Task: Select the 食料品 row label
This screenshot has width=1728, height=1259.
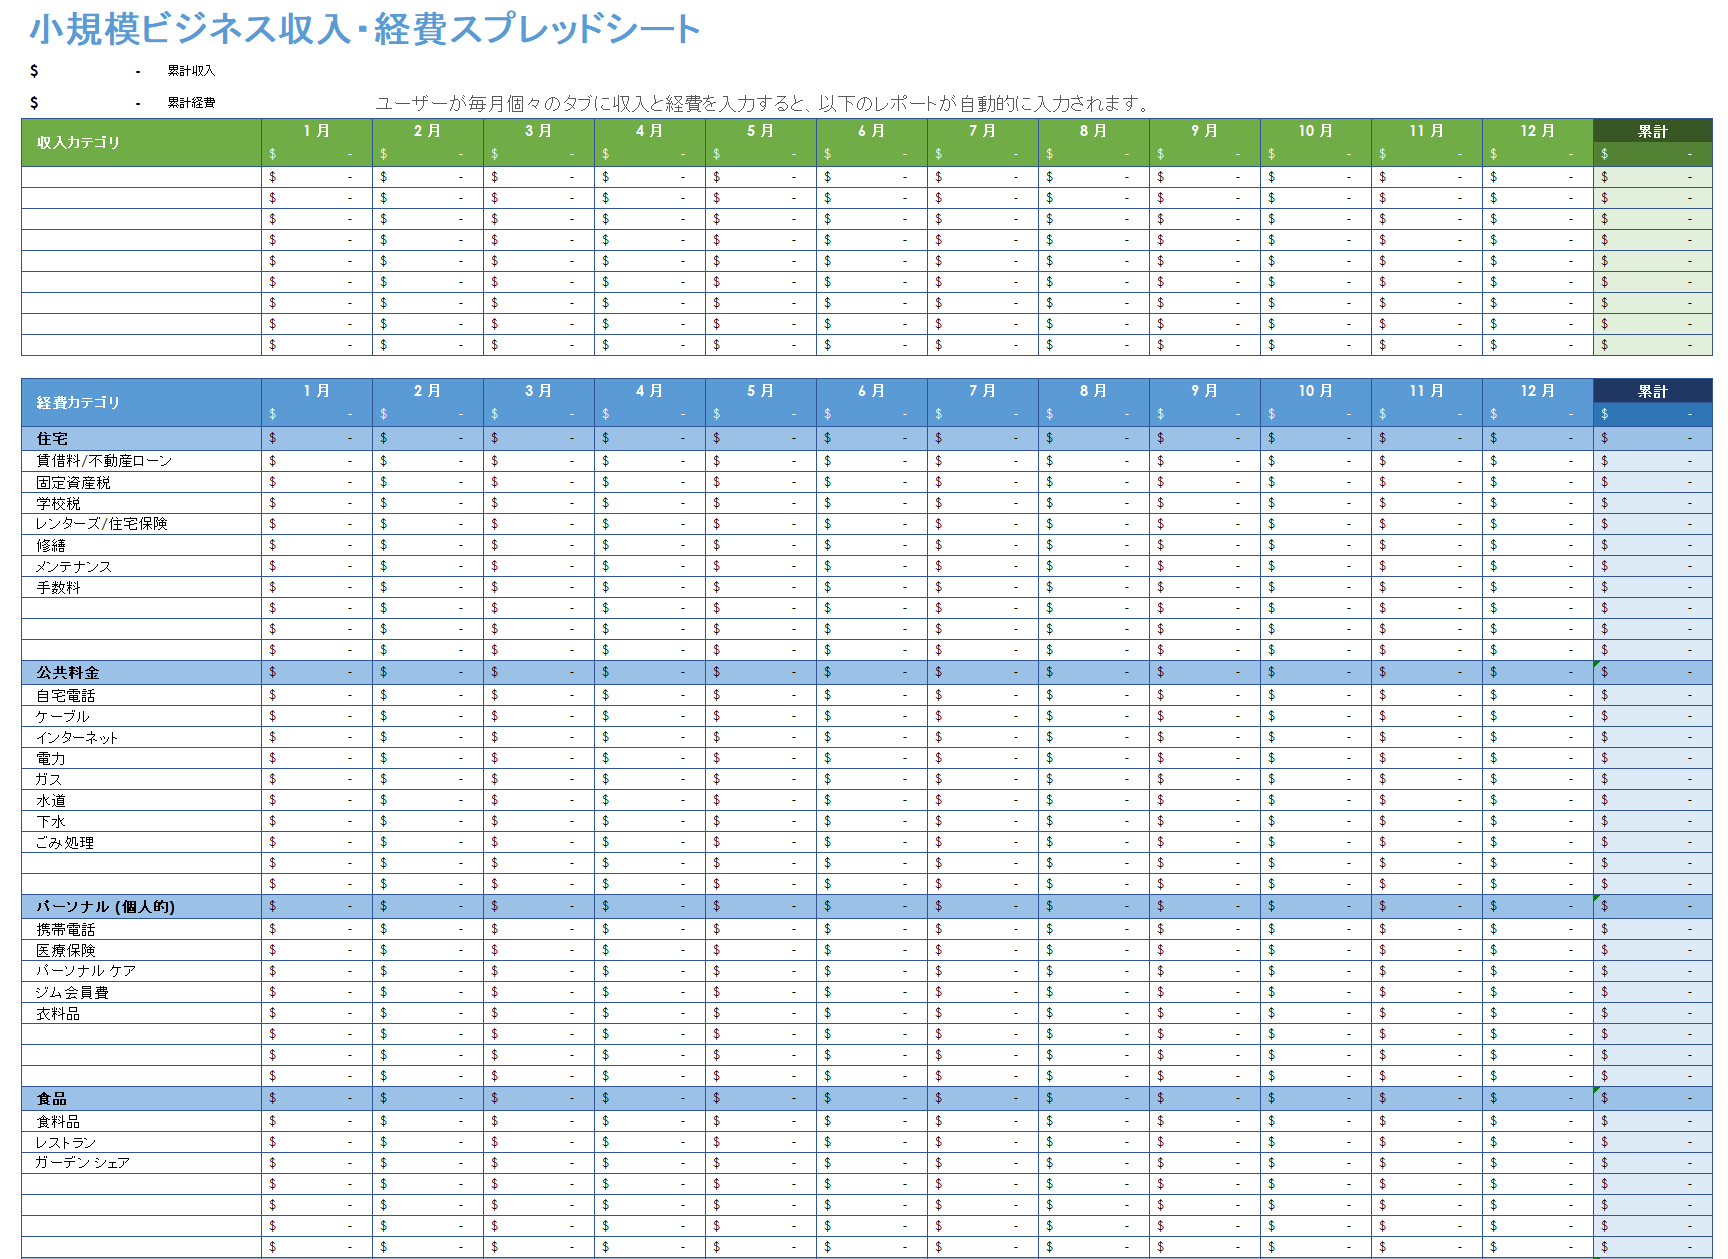Action: [x=58, y=1121]
